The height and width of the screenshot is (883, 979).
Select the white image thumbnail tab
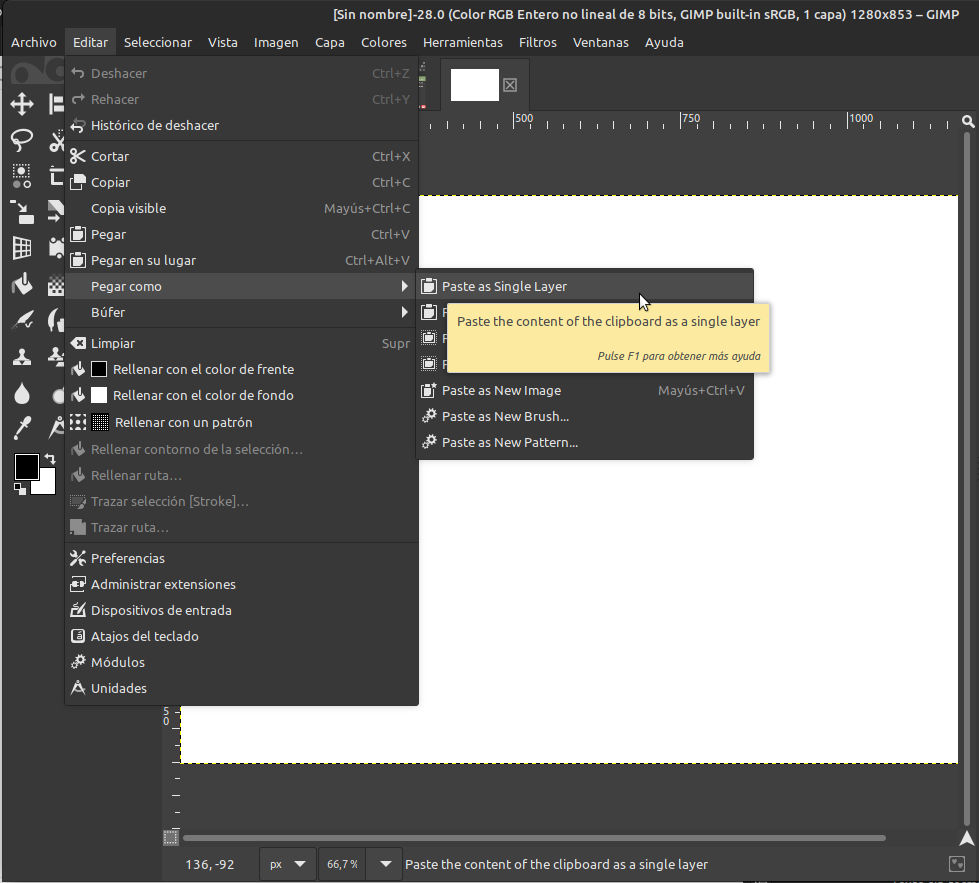(x=475, y=85)
